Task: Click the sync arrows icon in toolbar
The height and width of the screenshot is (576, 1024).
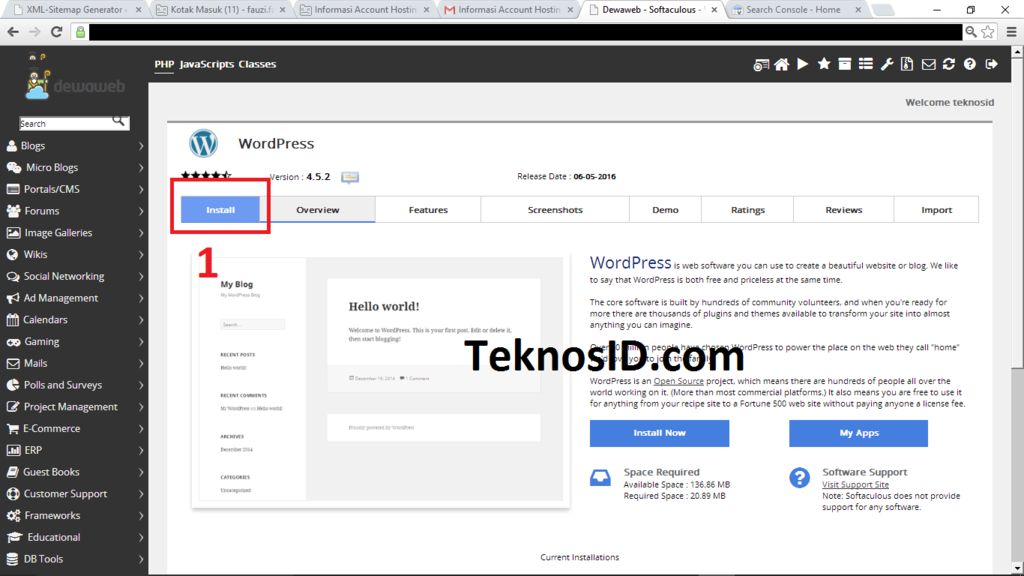Action: [949, 64]
